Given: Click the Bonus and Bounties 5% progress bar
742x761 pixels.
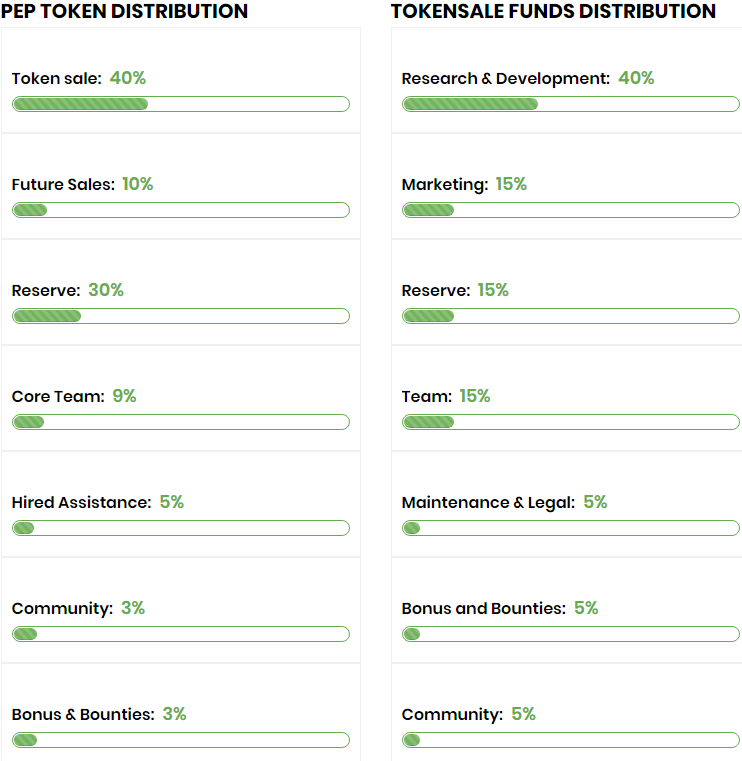Looking at the screenshot, I should pos(570,634).
